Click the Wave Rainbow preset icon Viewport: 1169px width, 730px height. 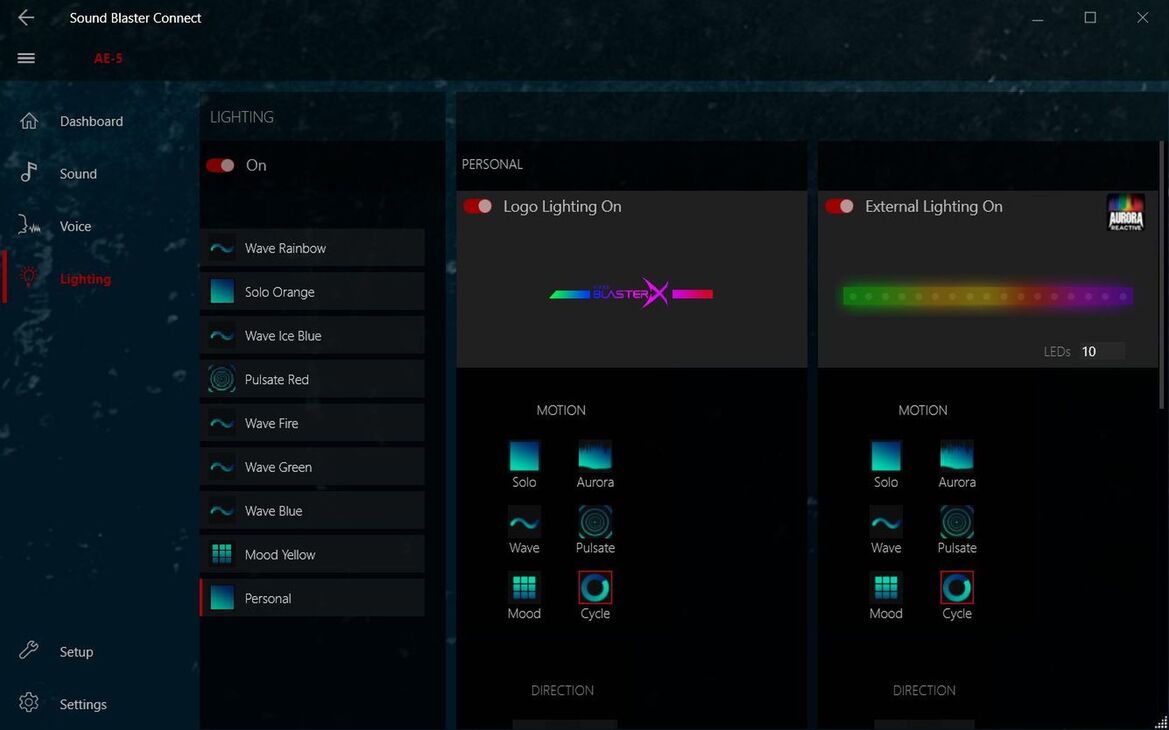click(221, 248)
